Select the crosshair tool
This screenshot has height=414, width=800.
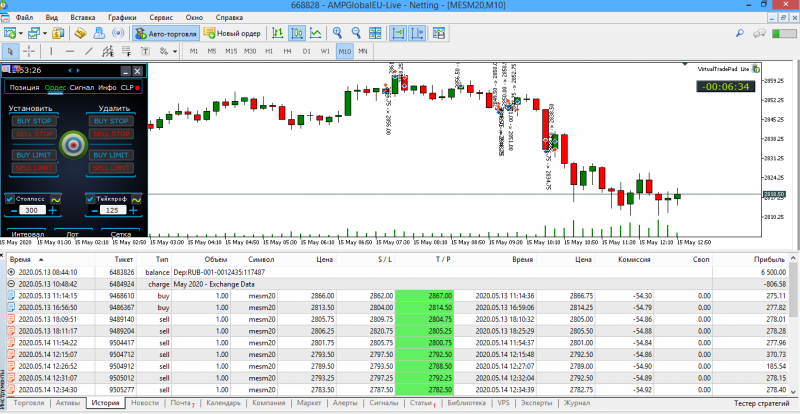(x=29, y=51)
